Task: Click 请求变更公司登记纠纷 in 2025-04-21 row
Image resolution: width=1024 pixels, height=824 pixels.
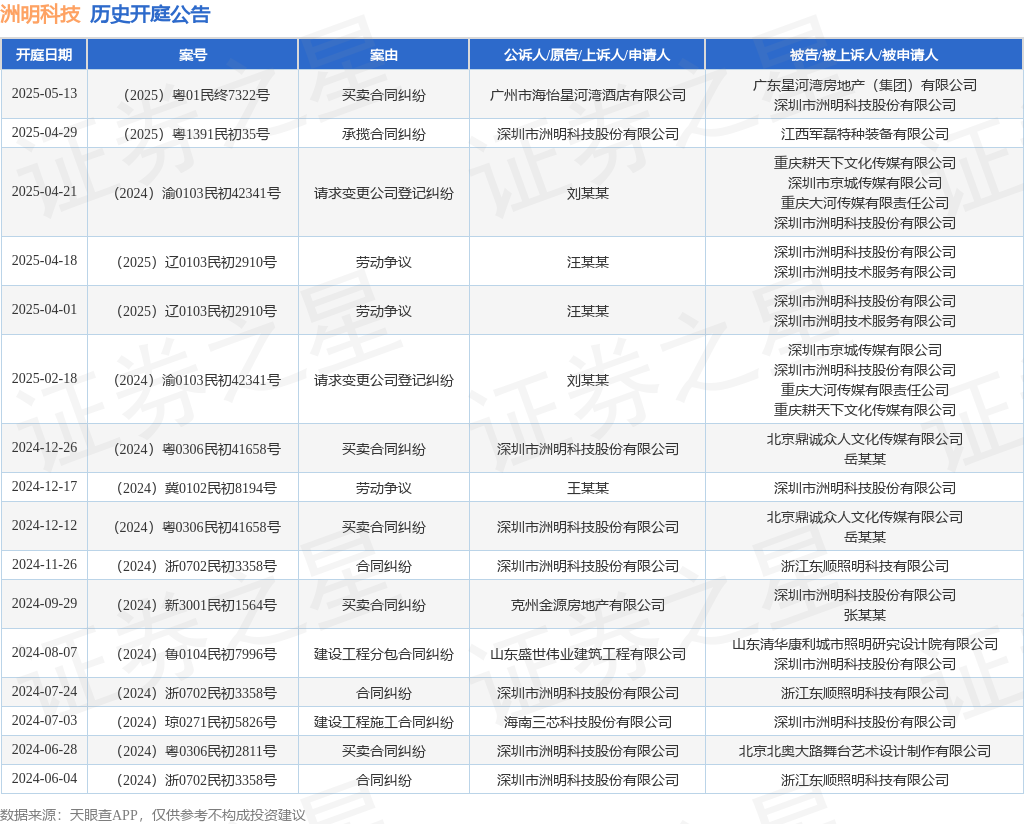Action: [383, 193]
